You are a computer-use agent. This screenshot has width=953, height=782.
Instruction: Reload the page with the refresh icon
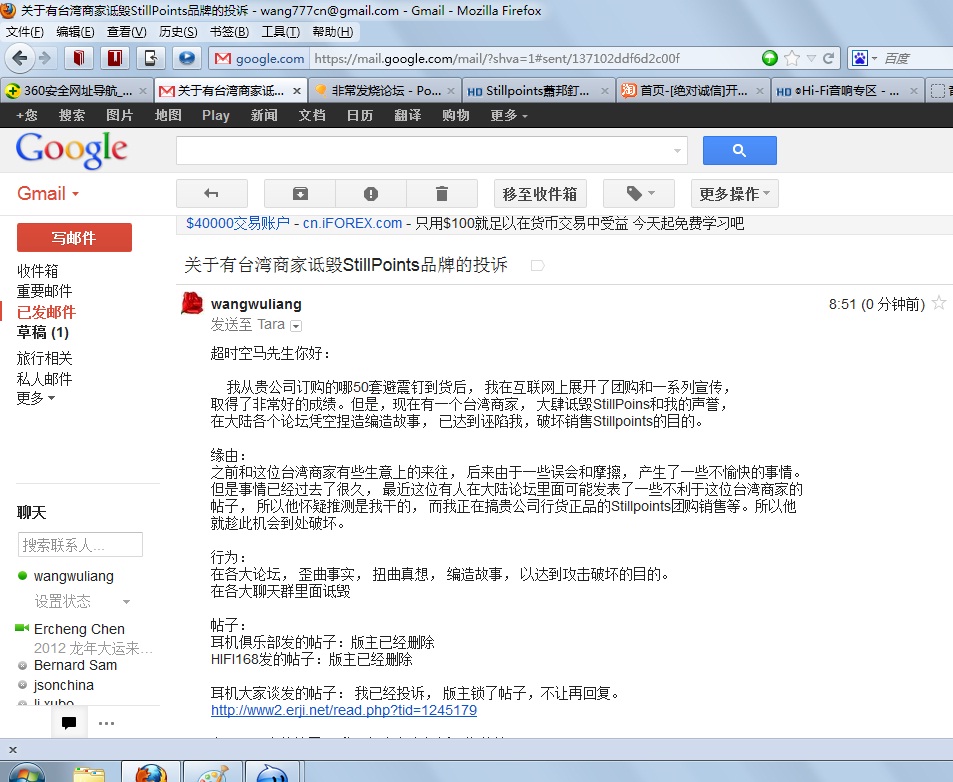pyautogui.click(x=828, y=58)
